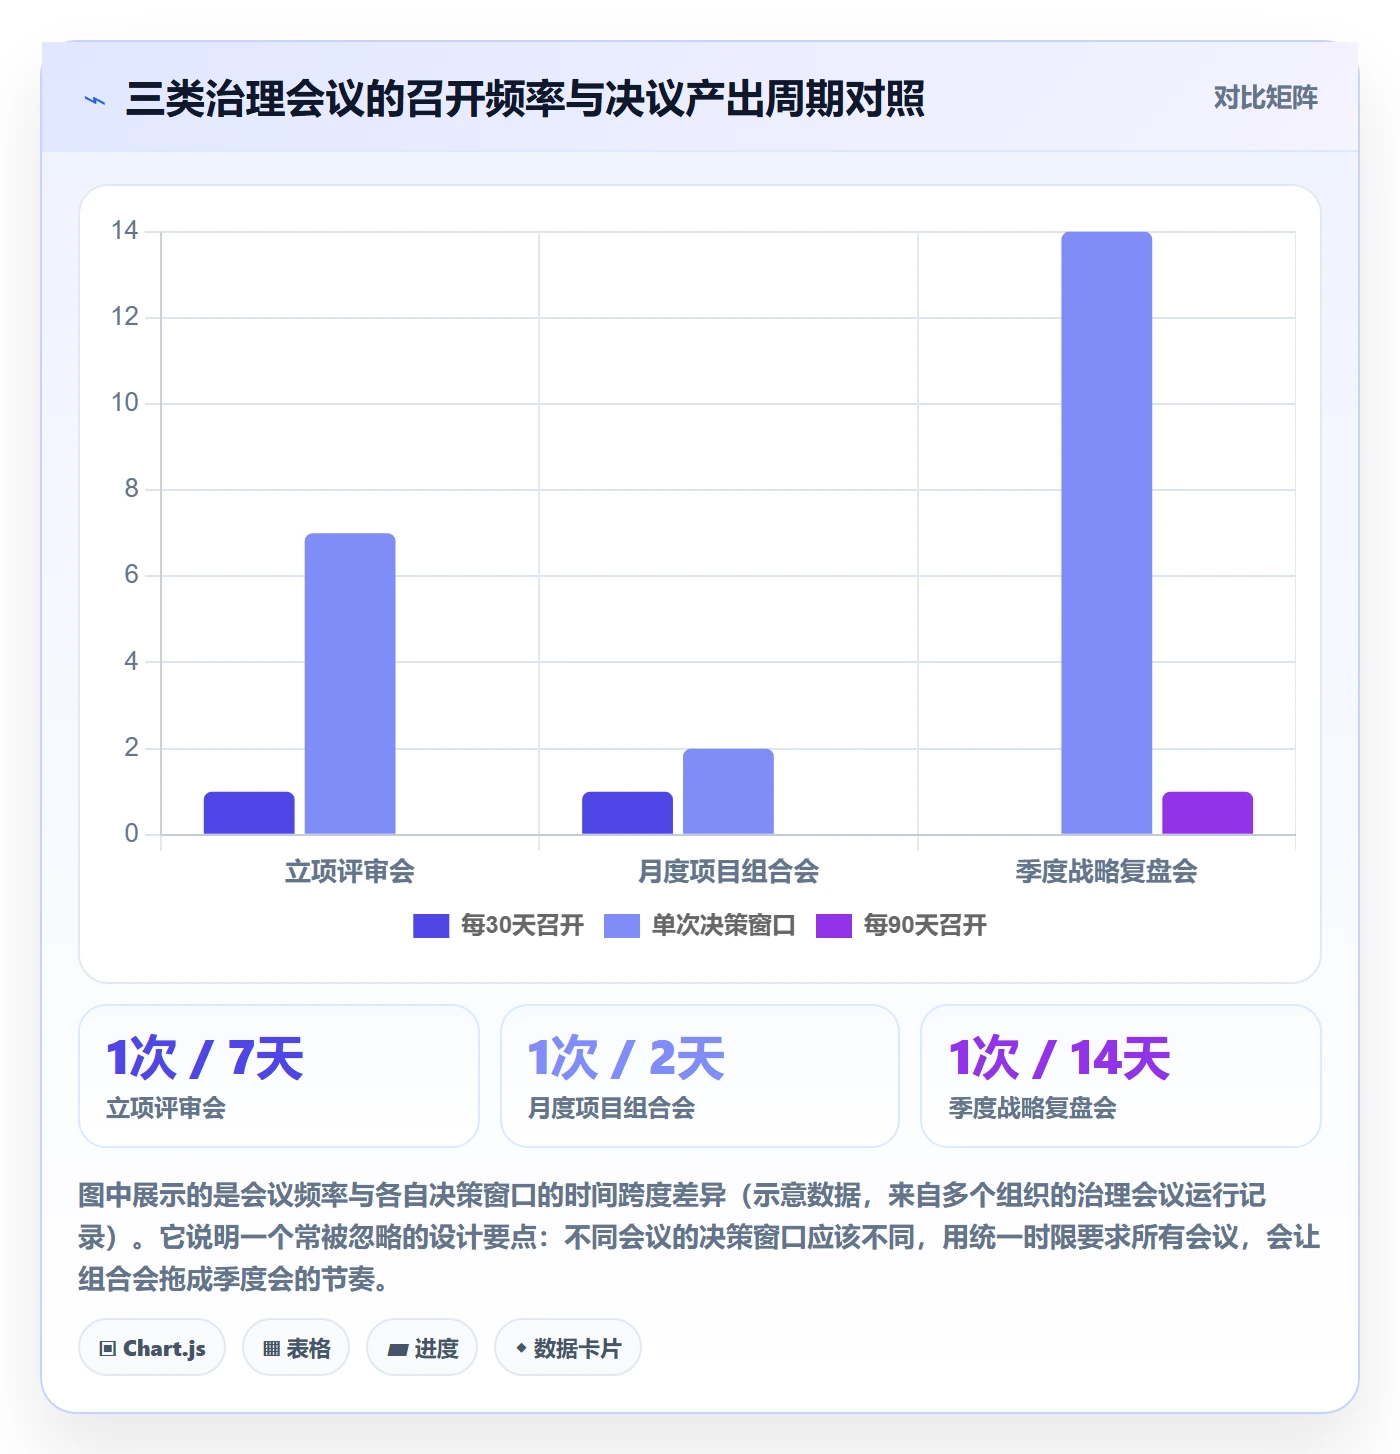Click the light blue 7-value bar for 立项评审会

pos(350,684)
